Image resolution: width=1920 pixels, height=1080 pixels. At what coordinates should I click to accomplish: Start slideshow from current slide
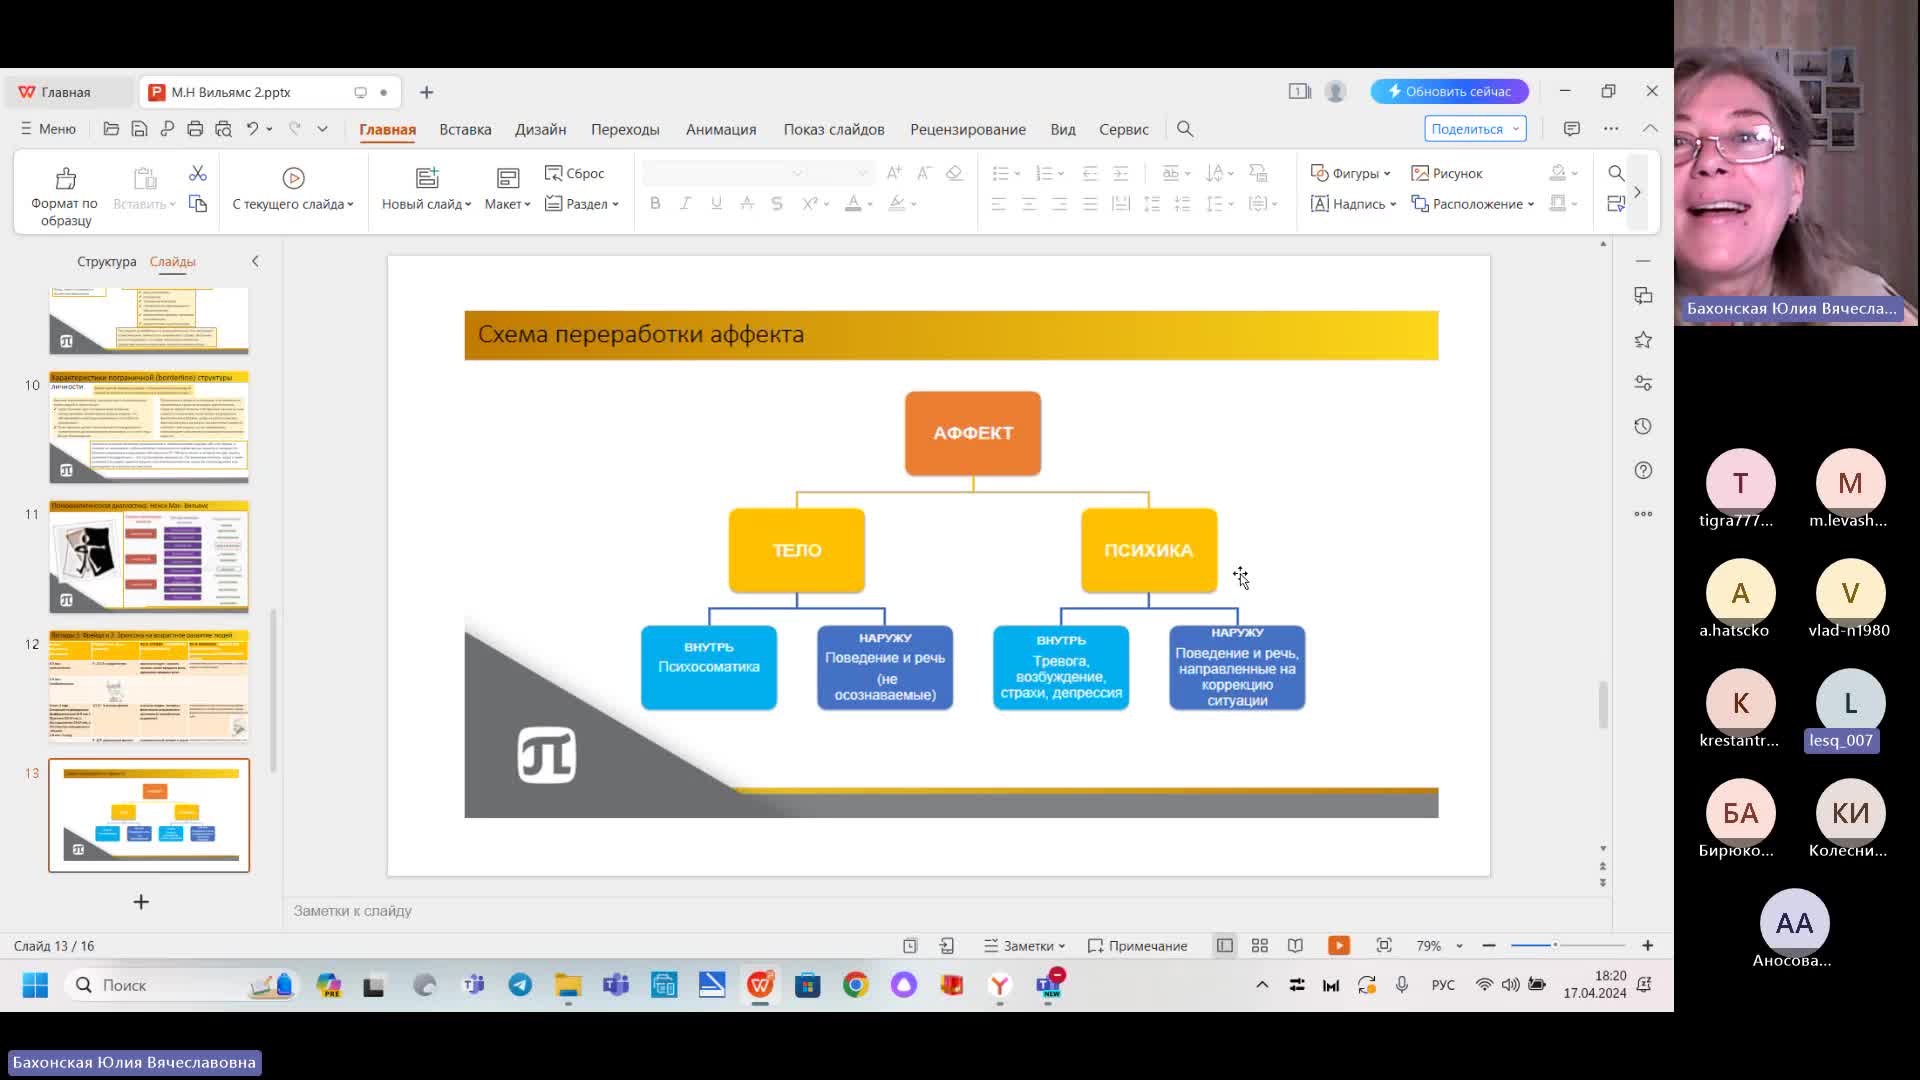click(x=293, y=178)
